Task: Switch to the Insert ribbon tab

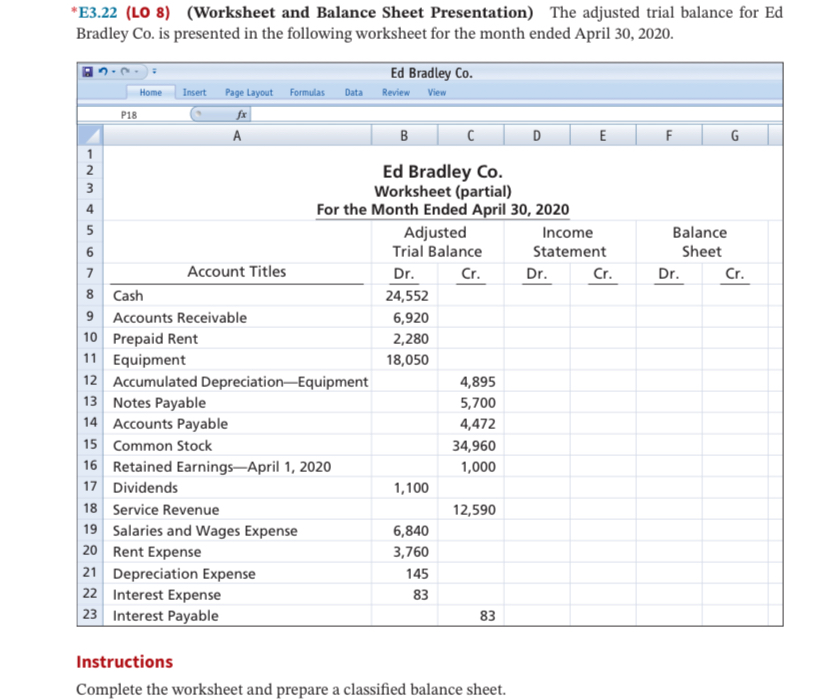Action: click(193, 92)
